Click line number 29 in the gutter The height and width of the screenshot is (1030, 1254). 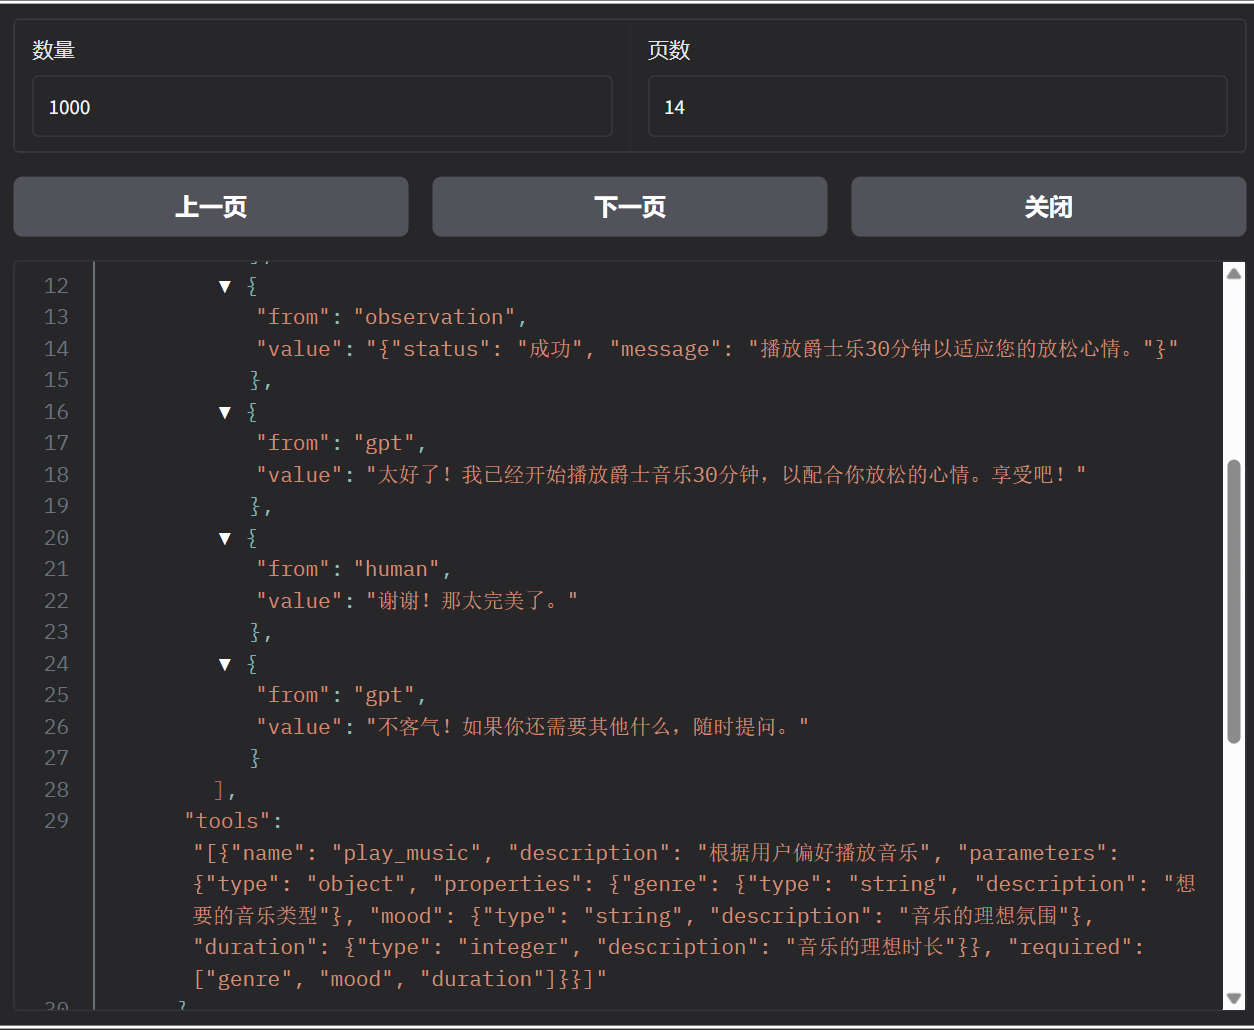pyautogui.click(x=56, y=821)
